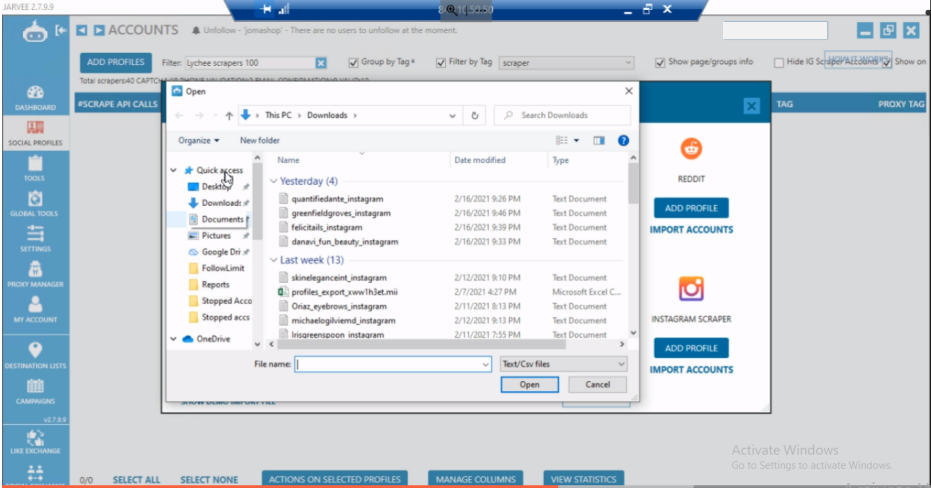
Task: Open the Text/Csv files type dropdown
Action: 563,364
